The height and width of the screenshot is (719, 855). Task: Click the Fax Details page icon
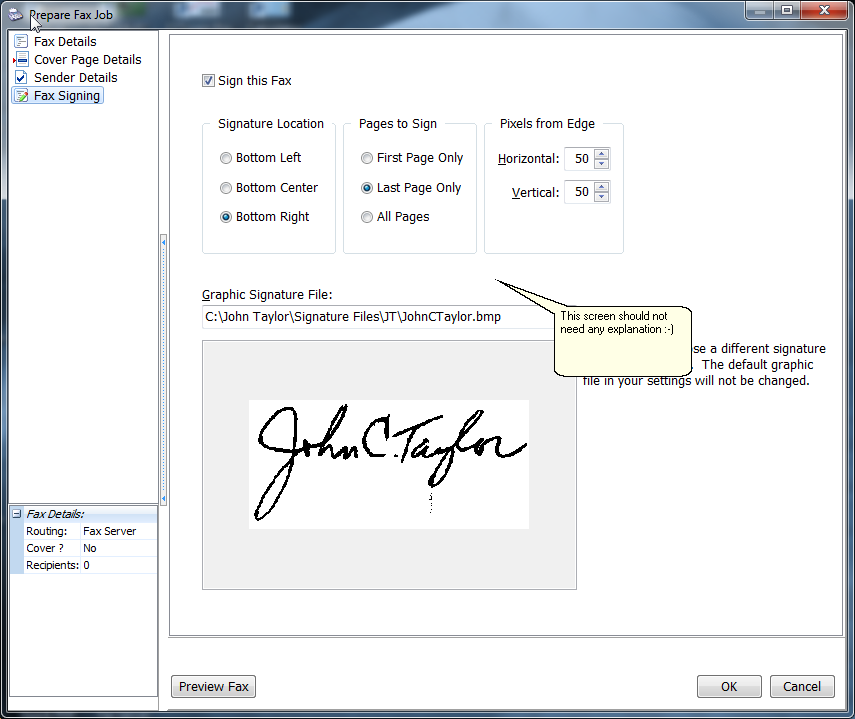(21, 42)
